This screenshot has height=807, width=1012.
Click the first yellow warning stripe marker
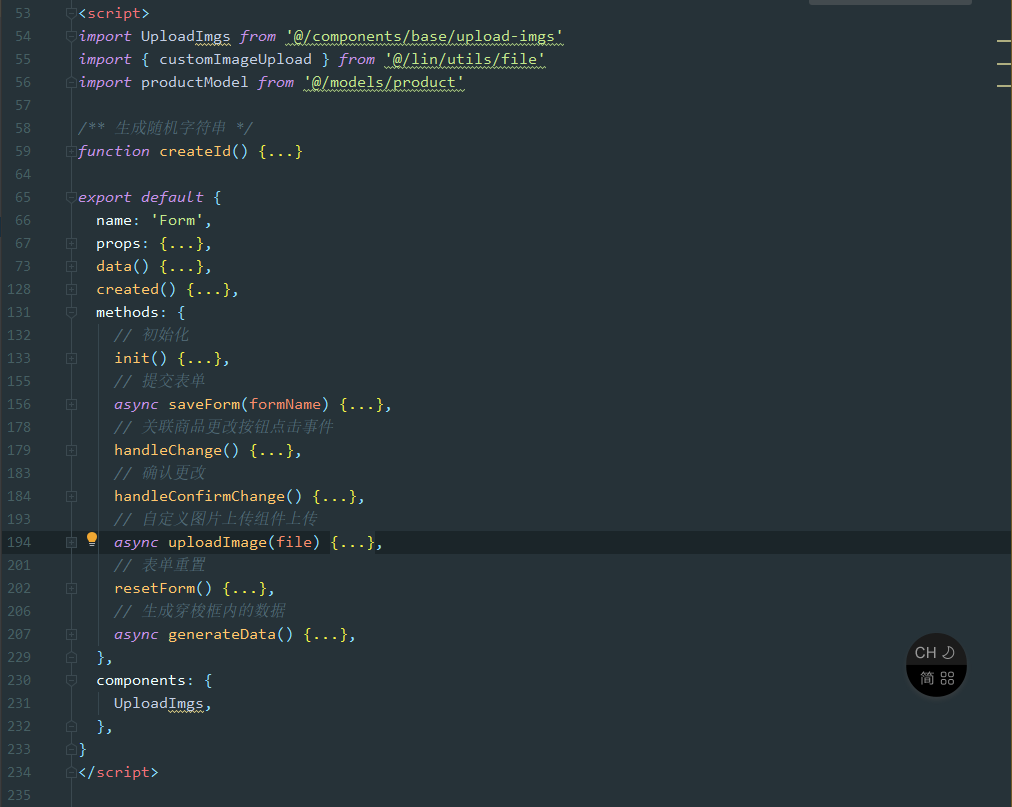(1004, 41)
